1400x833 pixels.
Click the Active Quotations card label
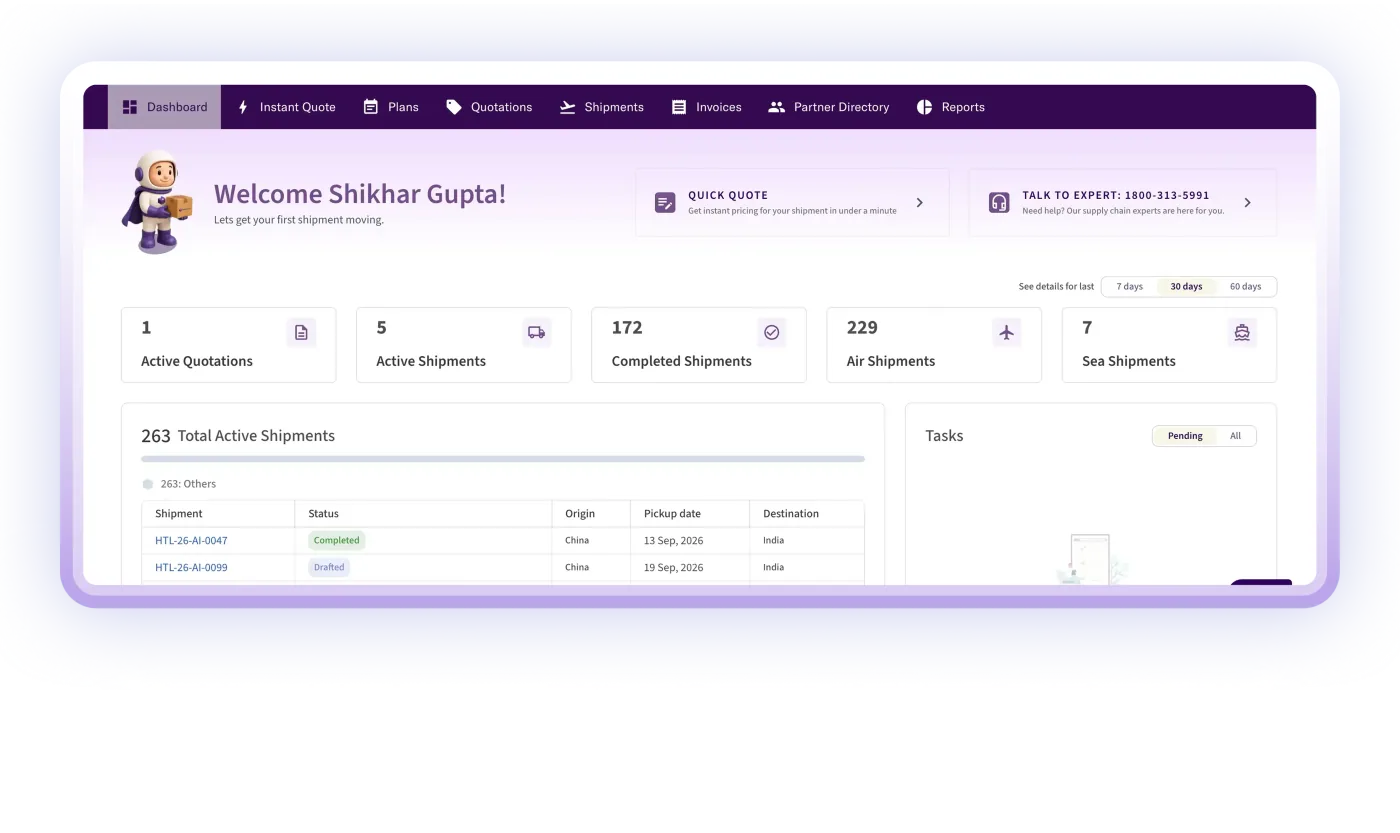click(197, 362)
